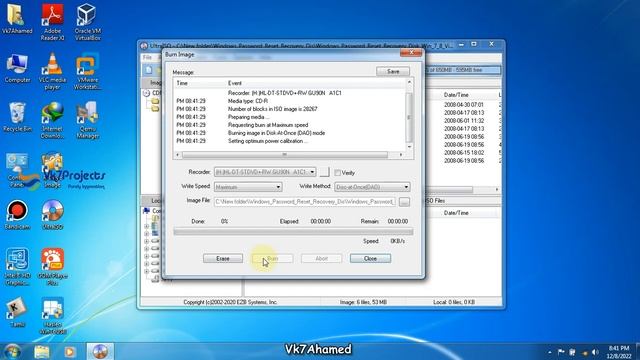Open the Vk7Ahamed folder desktop icon

tap(17, 19)
